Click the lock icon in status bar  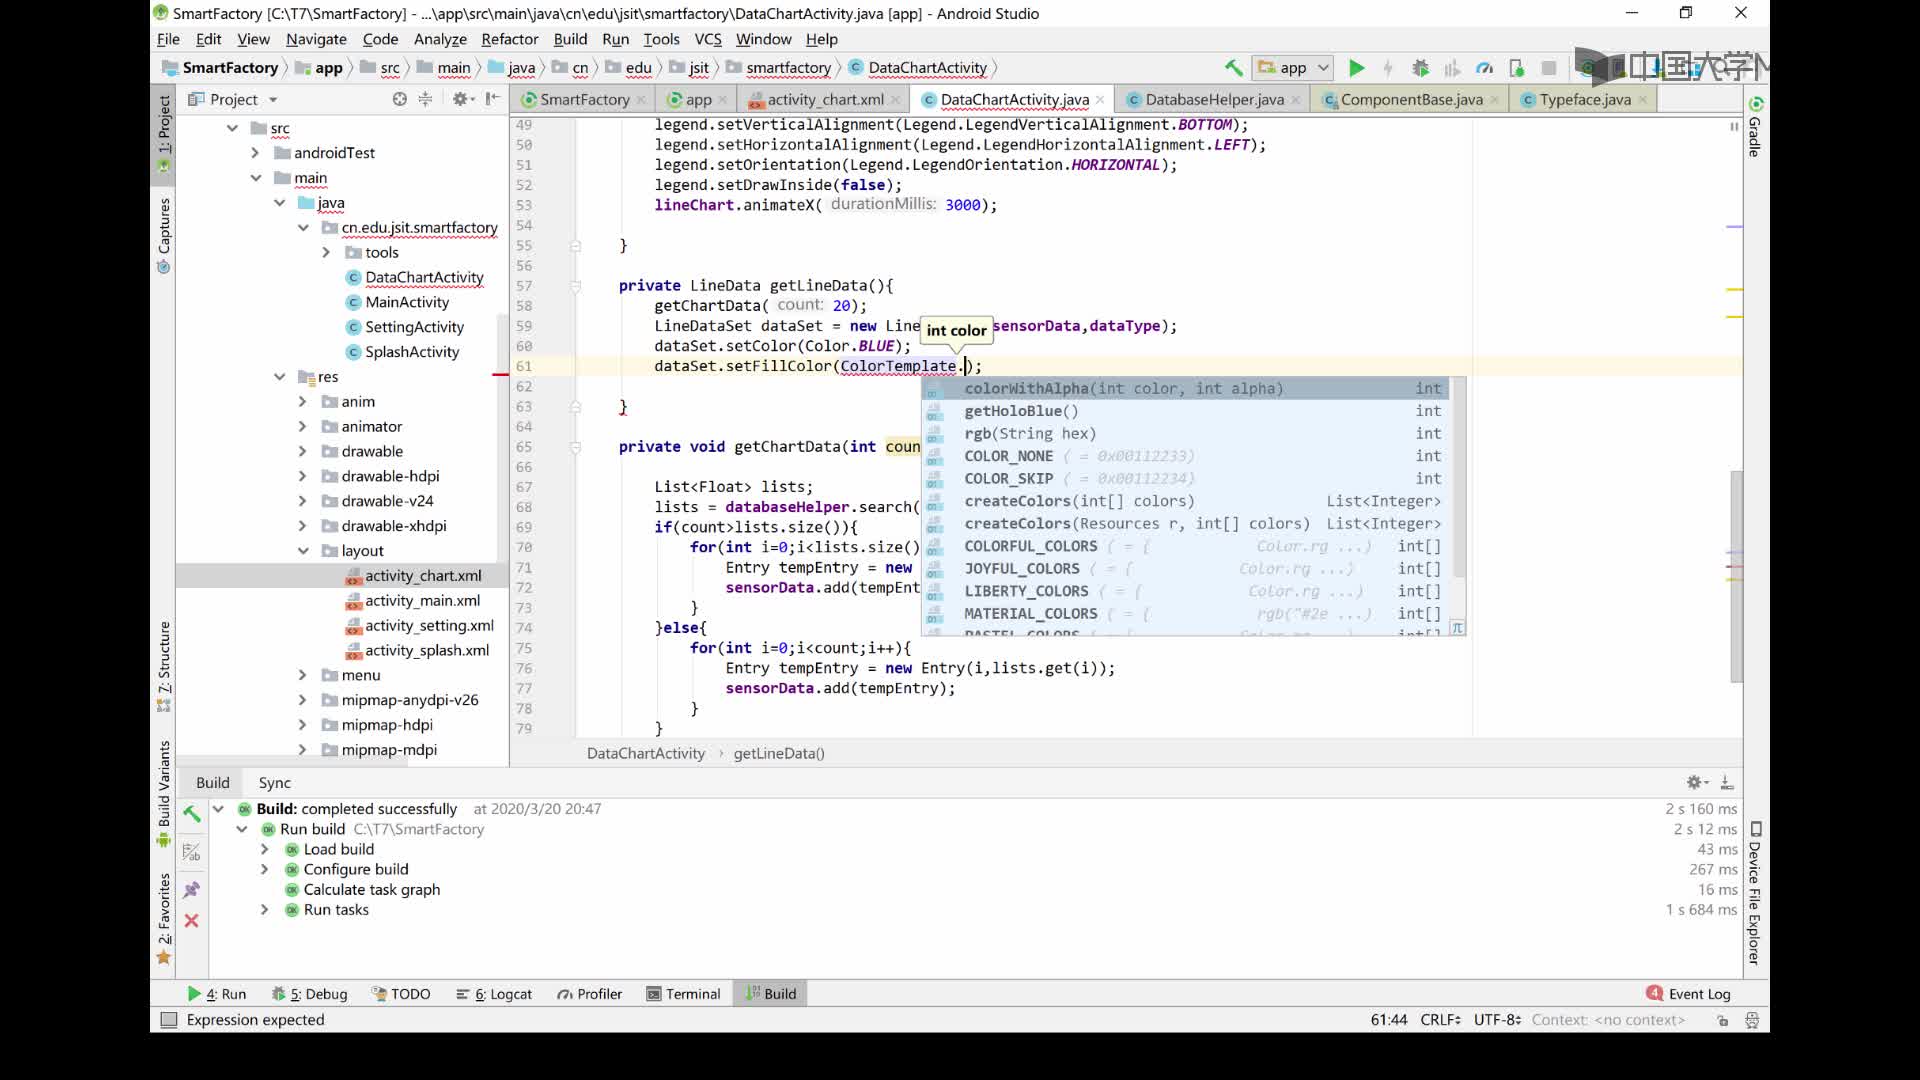(1722, 1020)
